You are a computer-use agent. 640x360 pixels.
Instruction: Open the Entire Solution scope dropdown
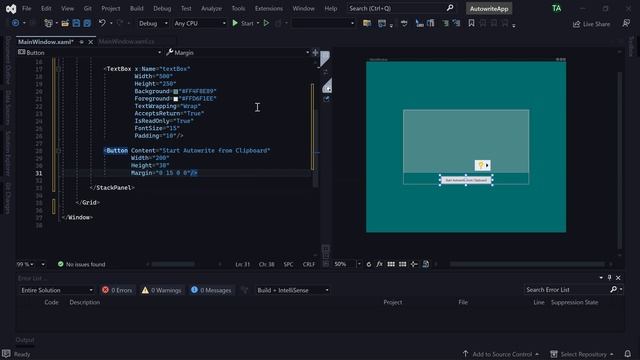[57, 290]
